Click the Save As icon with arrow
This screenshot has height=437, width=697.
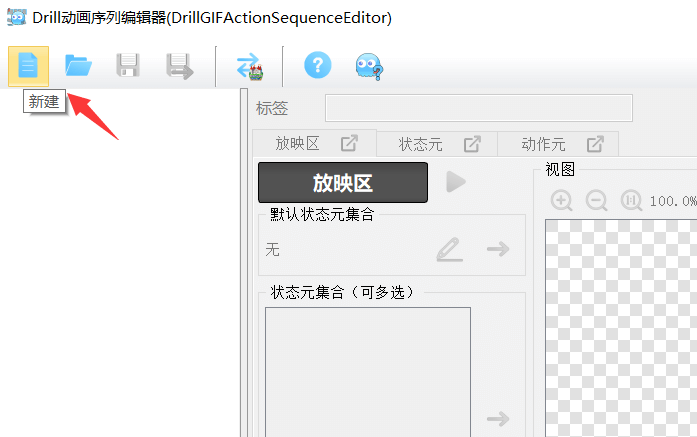tap(179, 66)
